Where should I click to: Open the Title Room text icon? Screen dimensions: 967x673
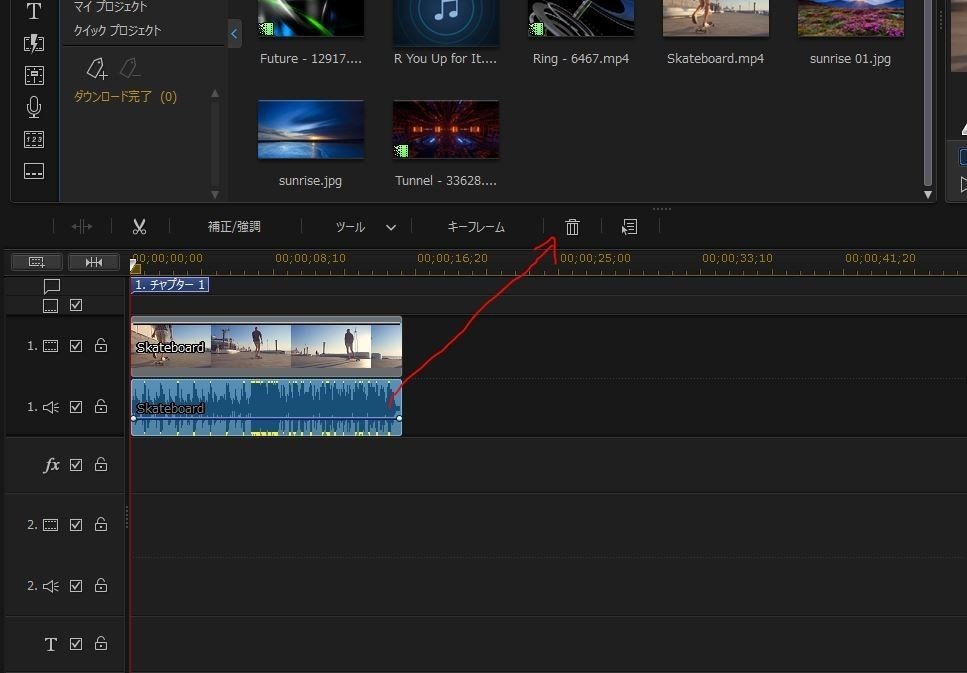coord(34,10)
